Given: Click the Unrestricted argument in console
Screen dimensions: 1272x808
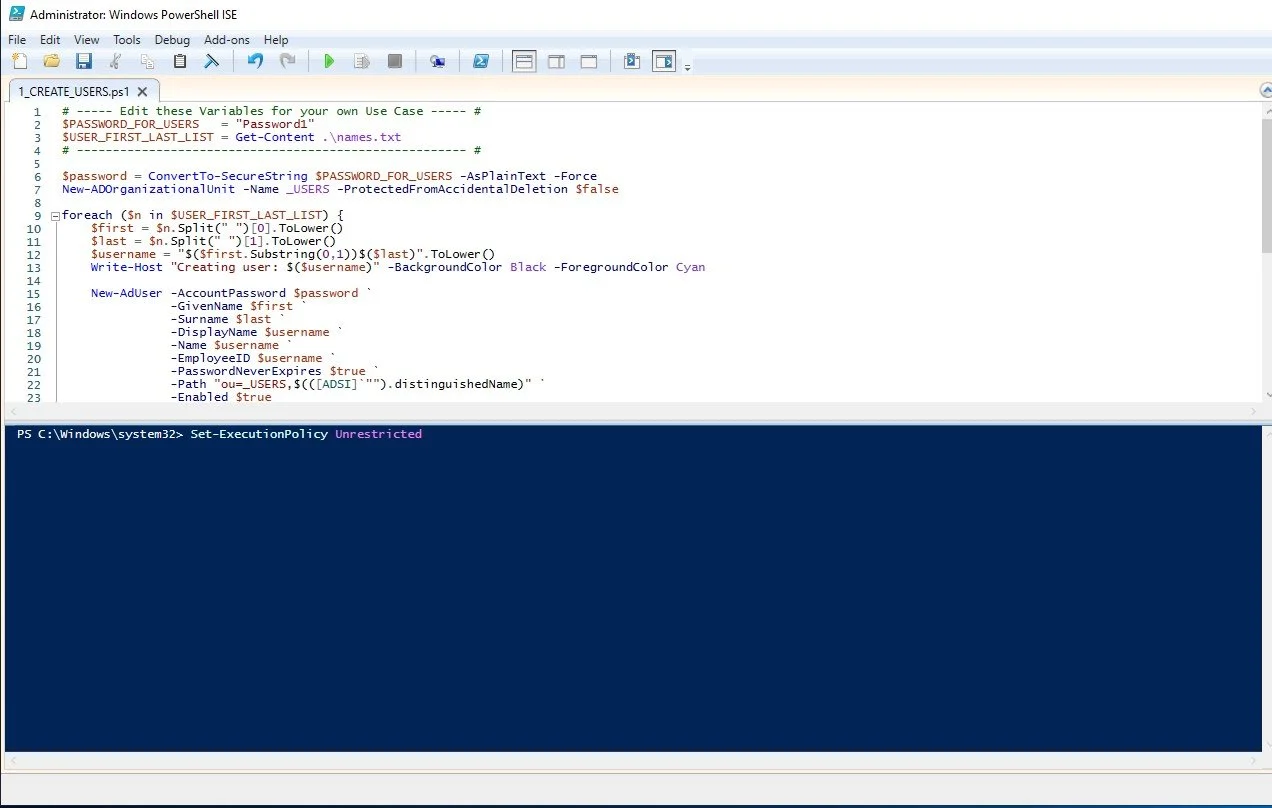Looking at the screenshot, I should point(378,434).
